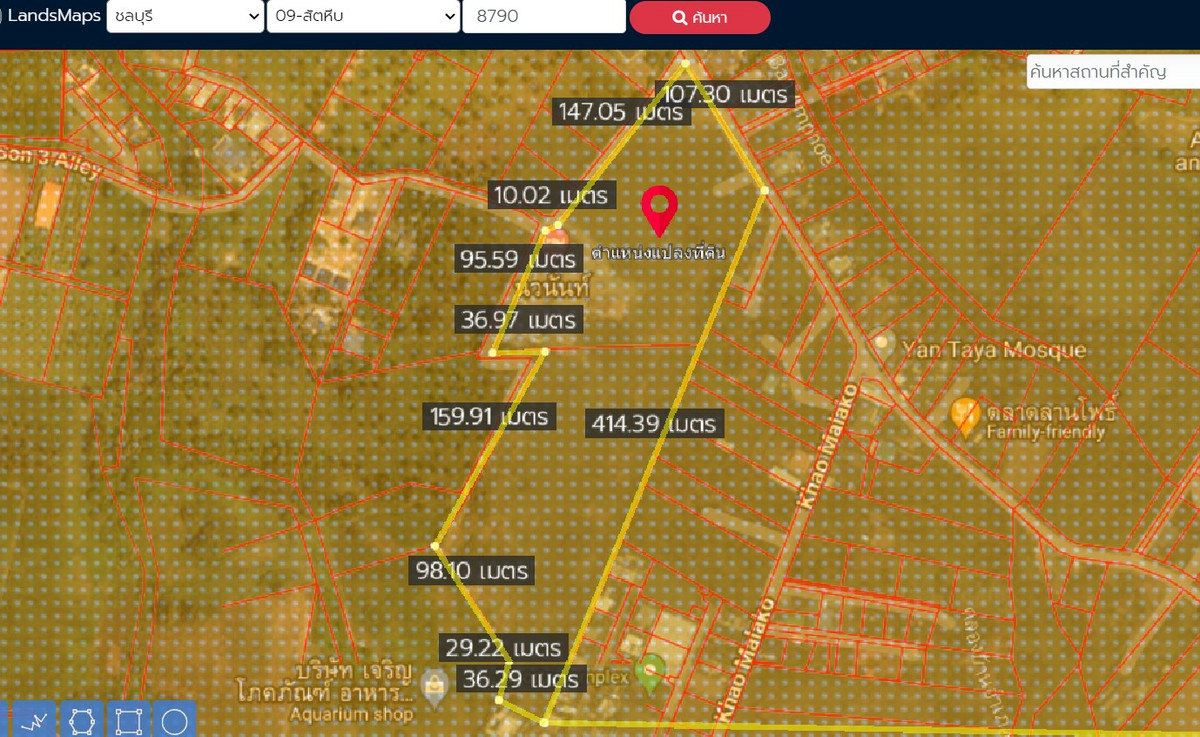1200x737 pixels.
Task: Click the LandsMaps logo text
Action: point(56,15)
